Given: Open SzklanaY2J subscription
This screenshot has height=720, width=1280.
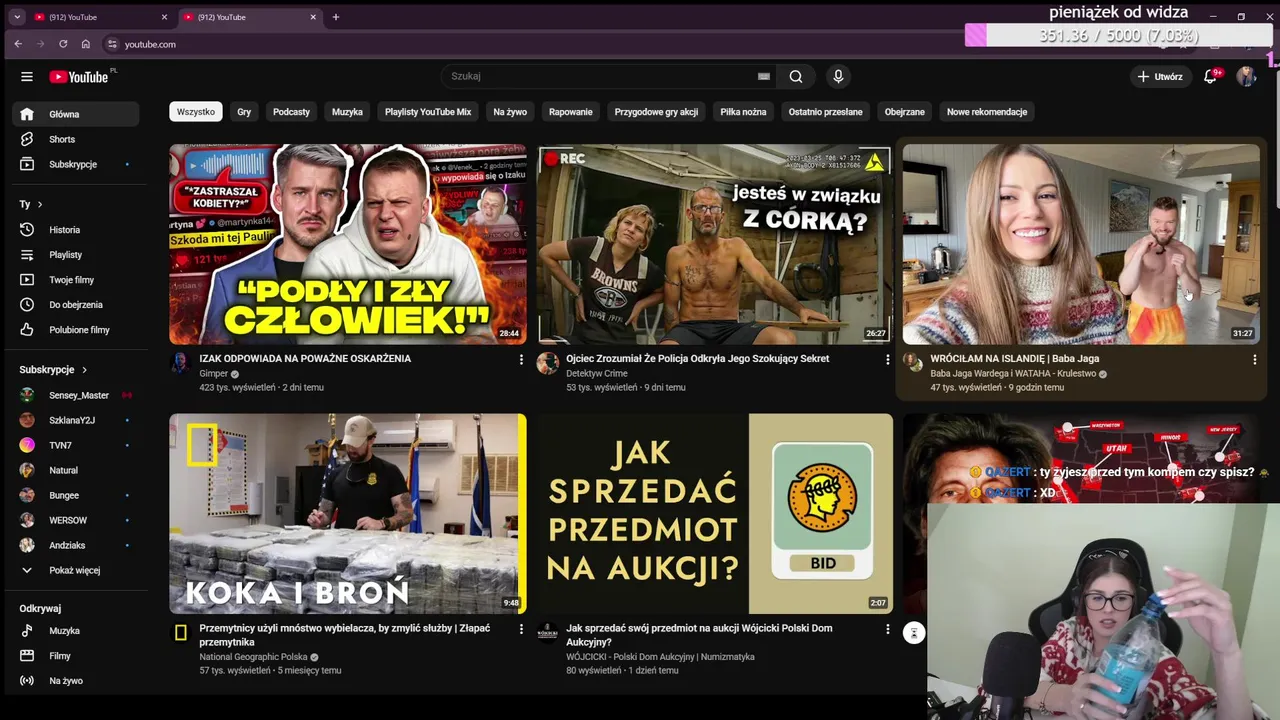Looking at the screenshot, I should pos(76,420).
